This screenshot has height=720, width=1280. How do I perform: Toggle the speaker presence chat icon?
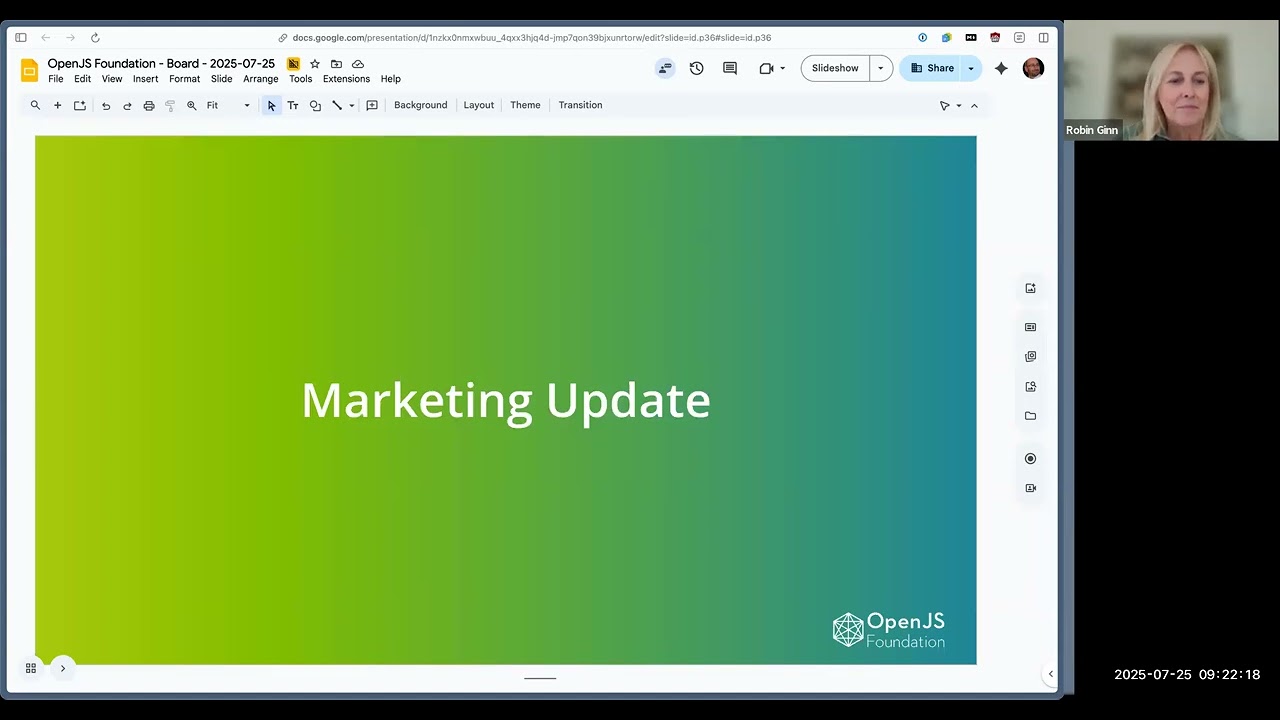665,68
